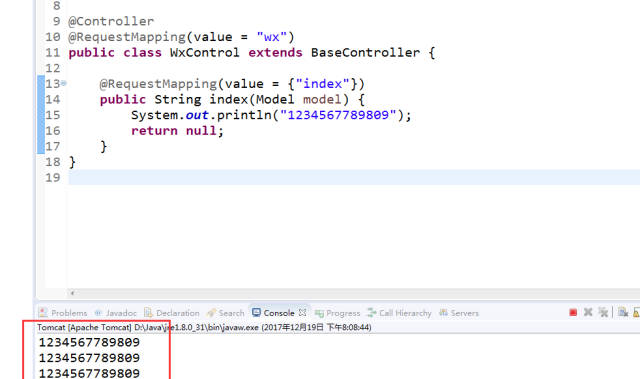The width and height of the screenshot is (640, 379).
Task: Click the editor horizontal scrollbar left arrow
Action: [72, 293]
